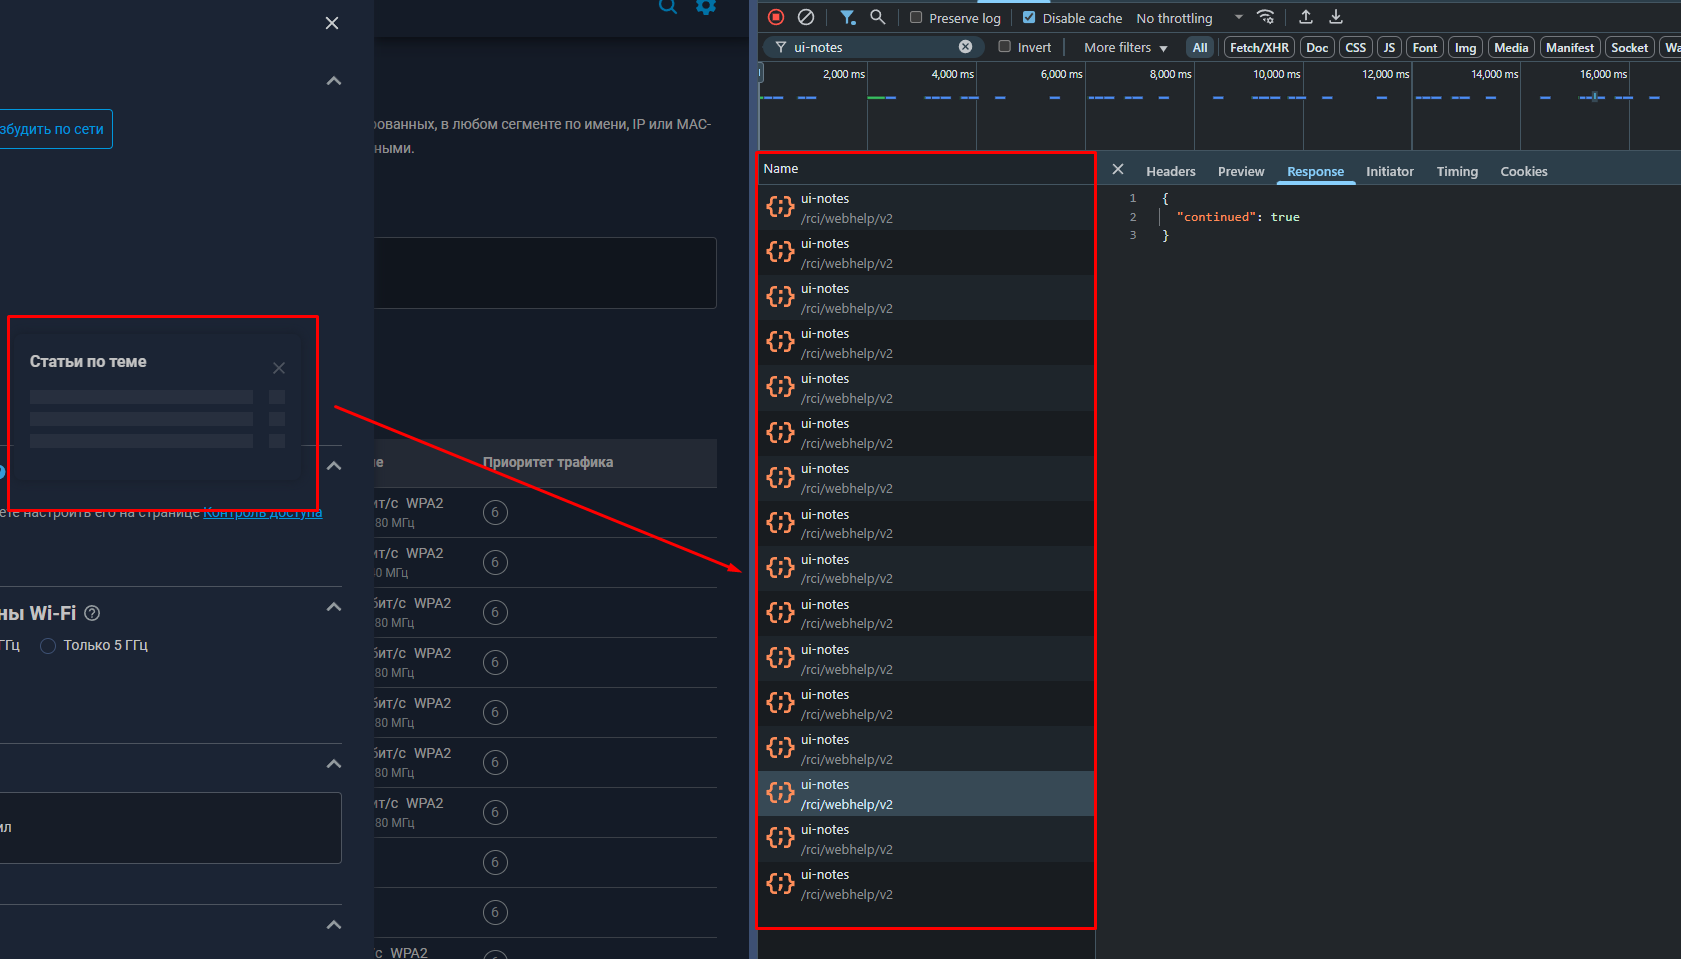Filter requests by Img type
Screen dimensions: 1681x959
tap(1465, 47)
